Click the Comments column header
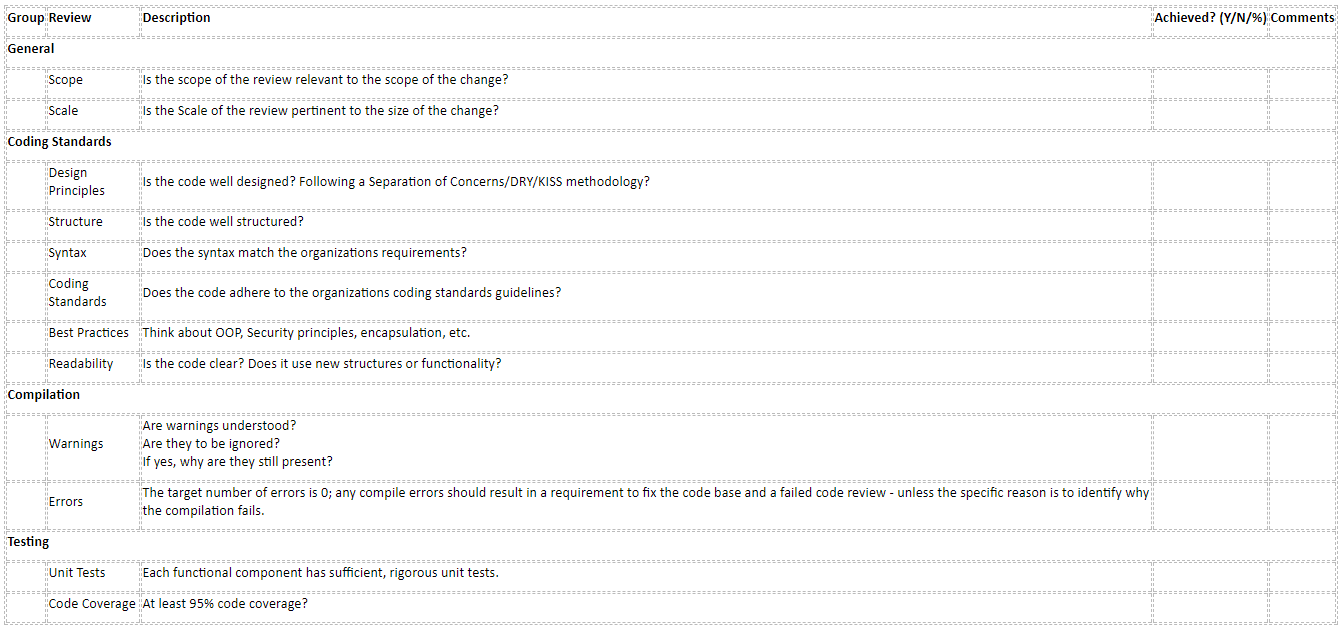Image resolution: width=1342 pixels, height=632 pixels. point(1302,18)
